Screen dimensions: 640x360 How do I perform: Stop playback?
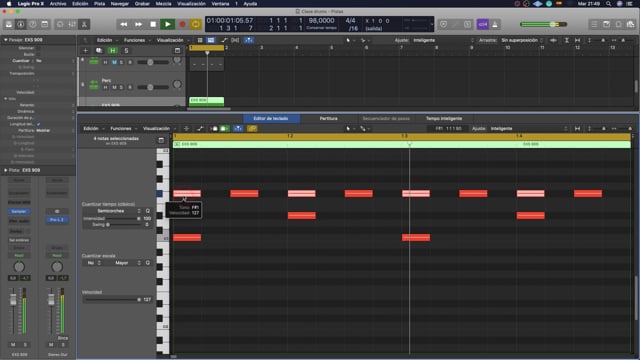pyautogui.click(x=153, y=24)
